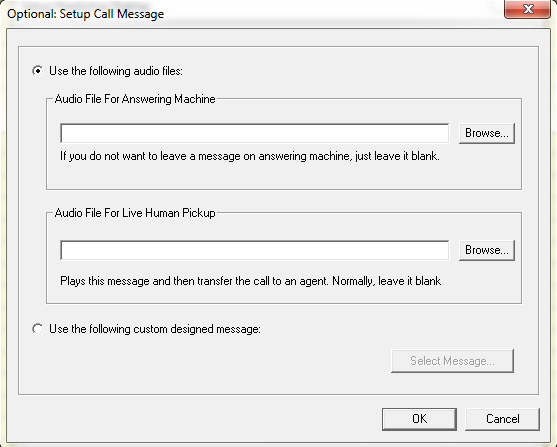
Task: Click blank dialog area left of the OK button
Action: 195,419
